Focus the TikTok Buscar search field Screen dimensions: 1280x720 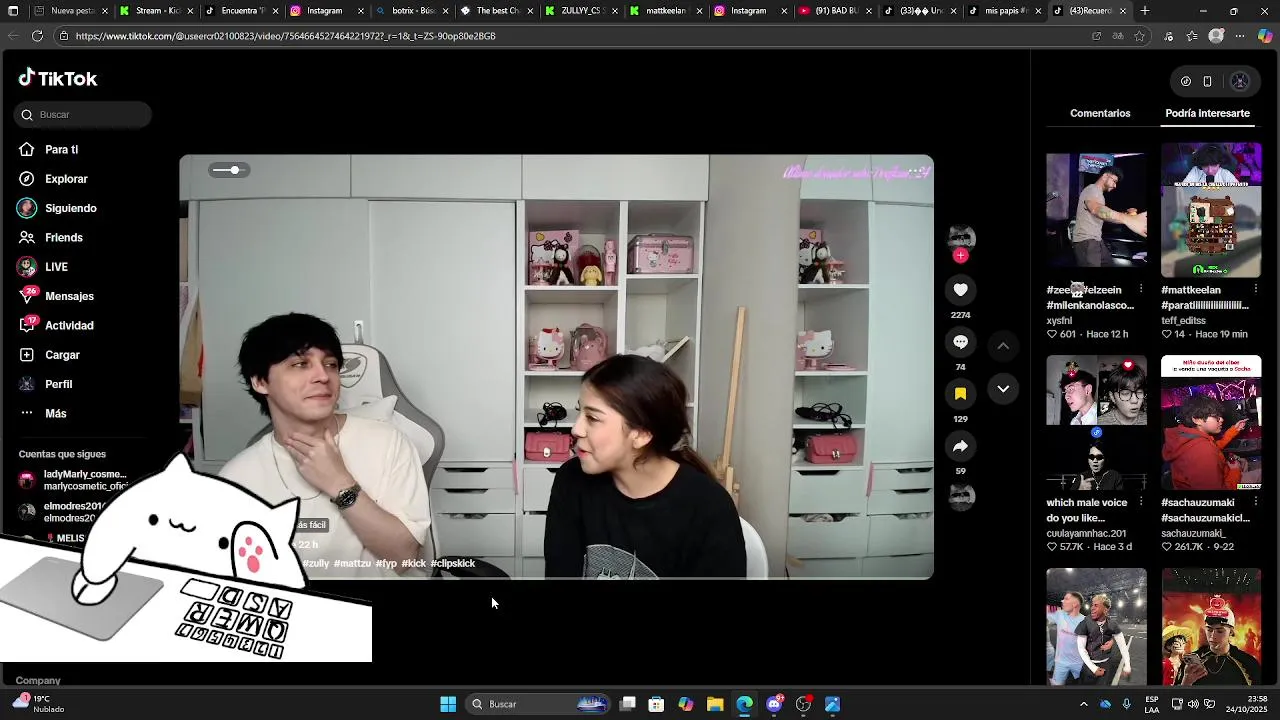pyautogui.click(x=83, y=115)
